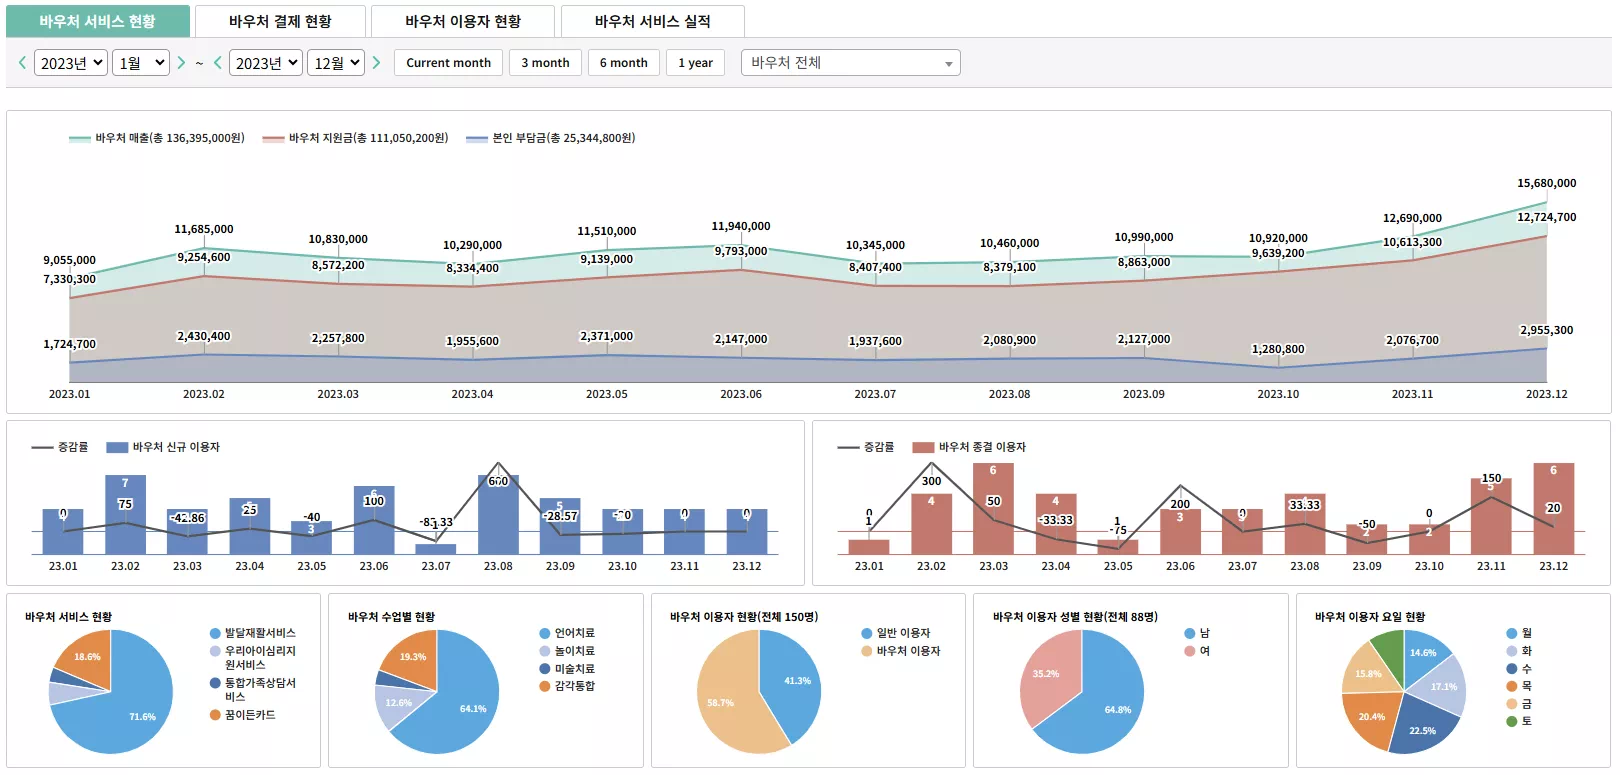The height and width of the screenshot is (775, 1620).
Task: Click 바우처 종결 이용자 red legend icon
Action: pyautogui.click(x=923, y=447)
